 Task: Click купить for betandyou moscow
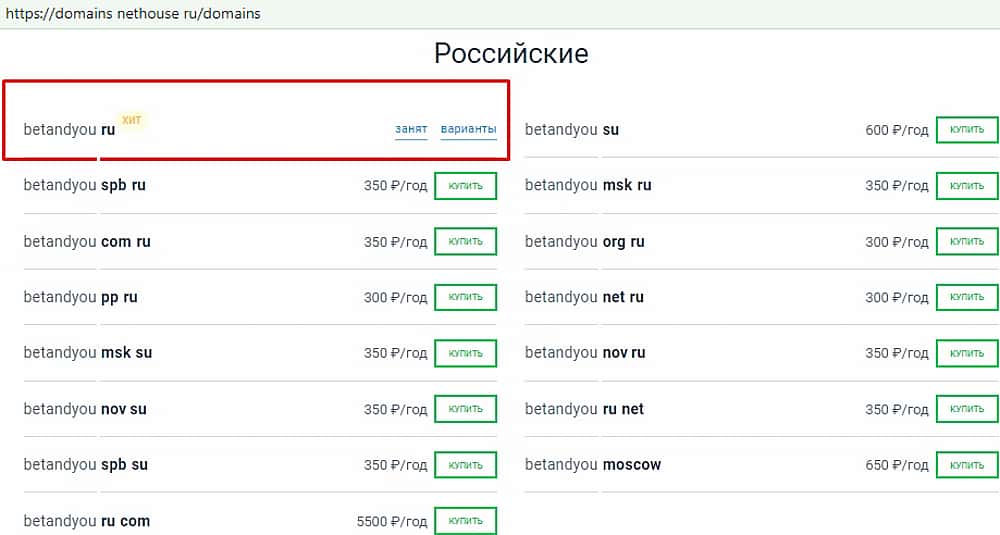(x=967, y=465)
